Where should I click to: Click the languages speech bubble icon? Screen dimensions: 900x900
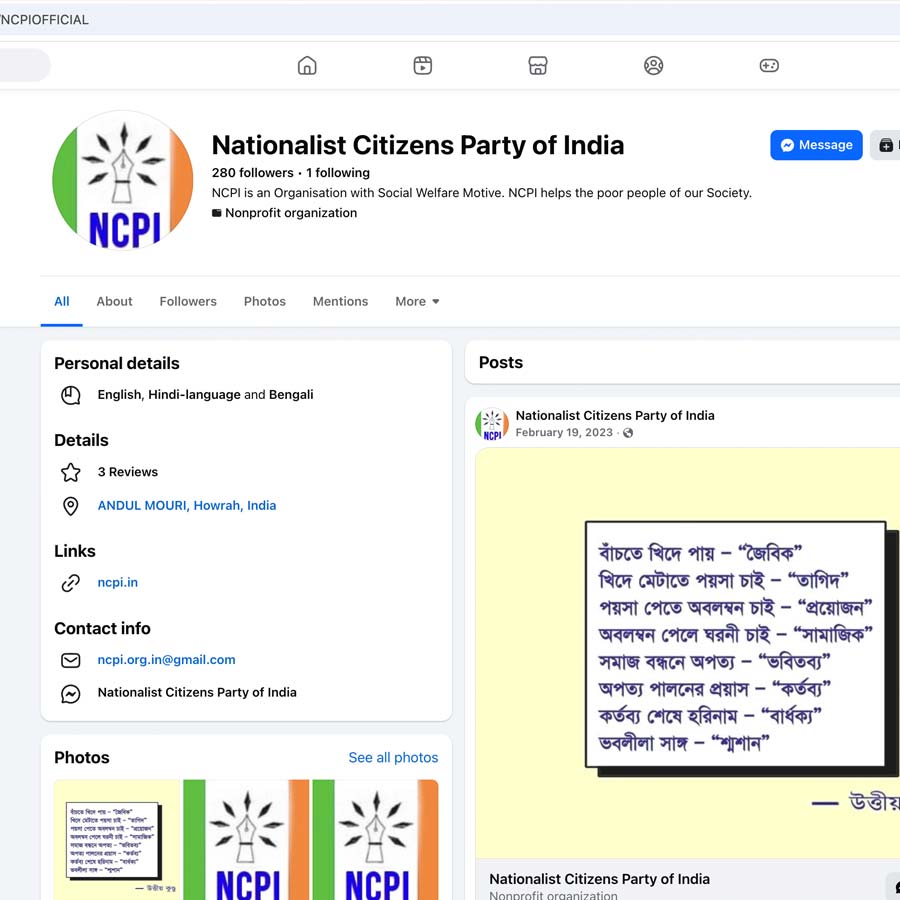[x=71, y=395]
